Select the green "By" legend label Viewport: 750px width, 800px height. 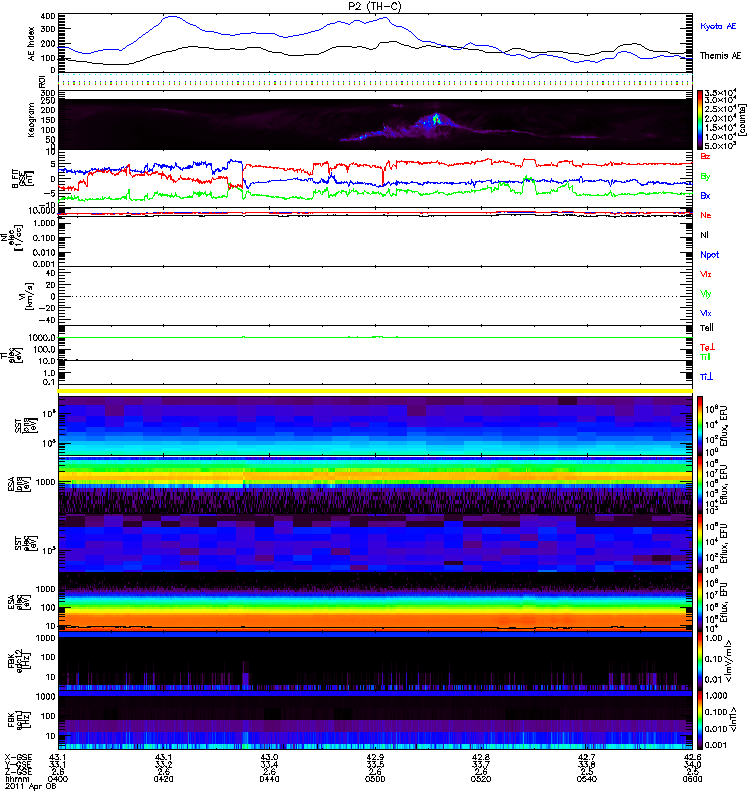pyautogui.click(x=705, y=177)
